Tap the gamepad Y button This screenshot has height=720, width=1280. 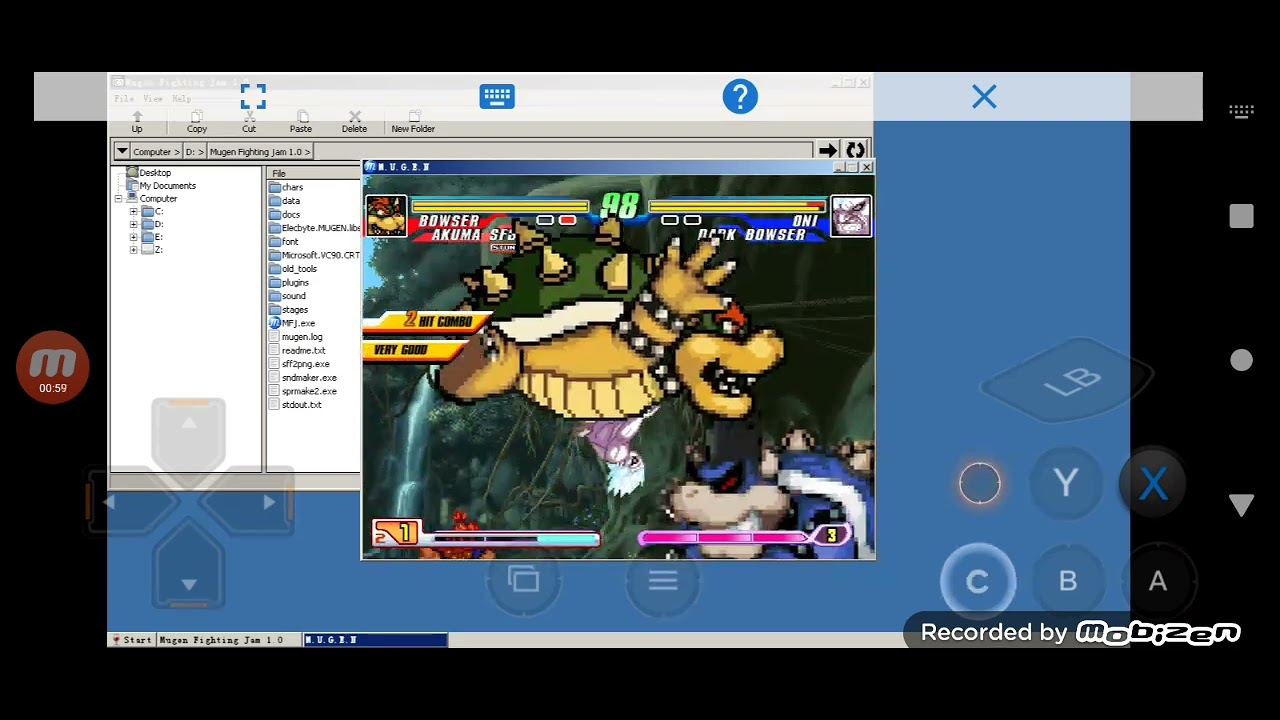coord(1066,484)
